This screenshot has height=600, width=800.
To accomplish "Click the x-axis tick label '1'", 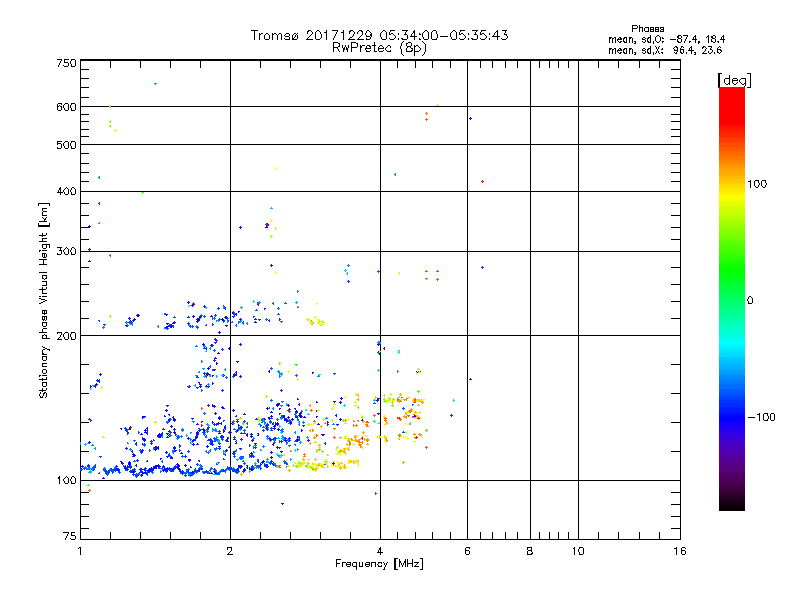I will tap(80, 551).
